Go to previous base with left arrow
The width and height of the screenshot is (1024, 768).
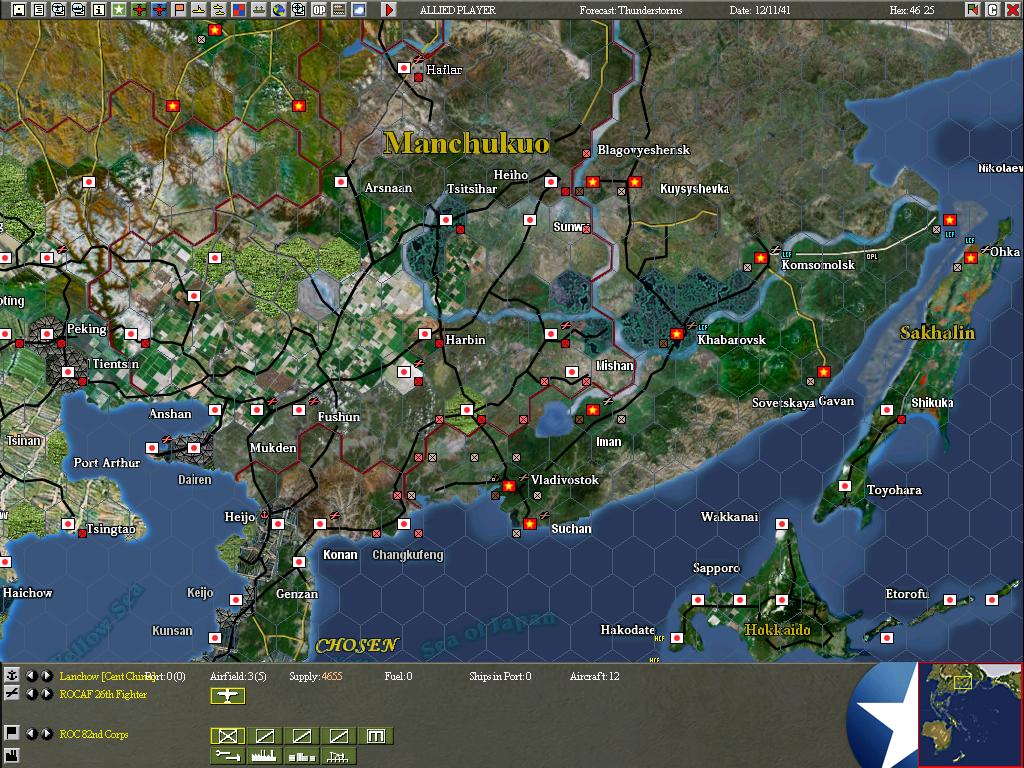[31, 675]
